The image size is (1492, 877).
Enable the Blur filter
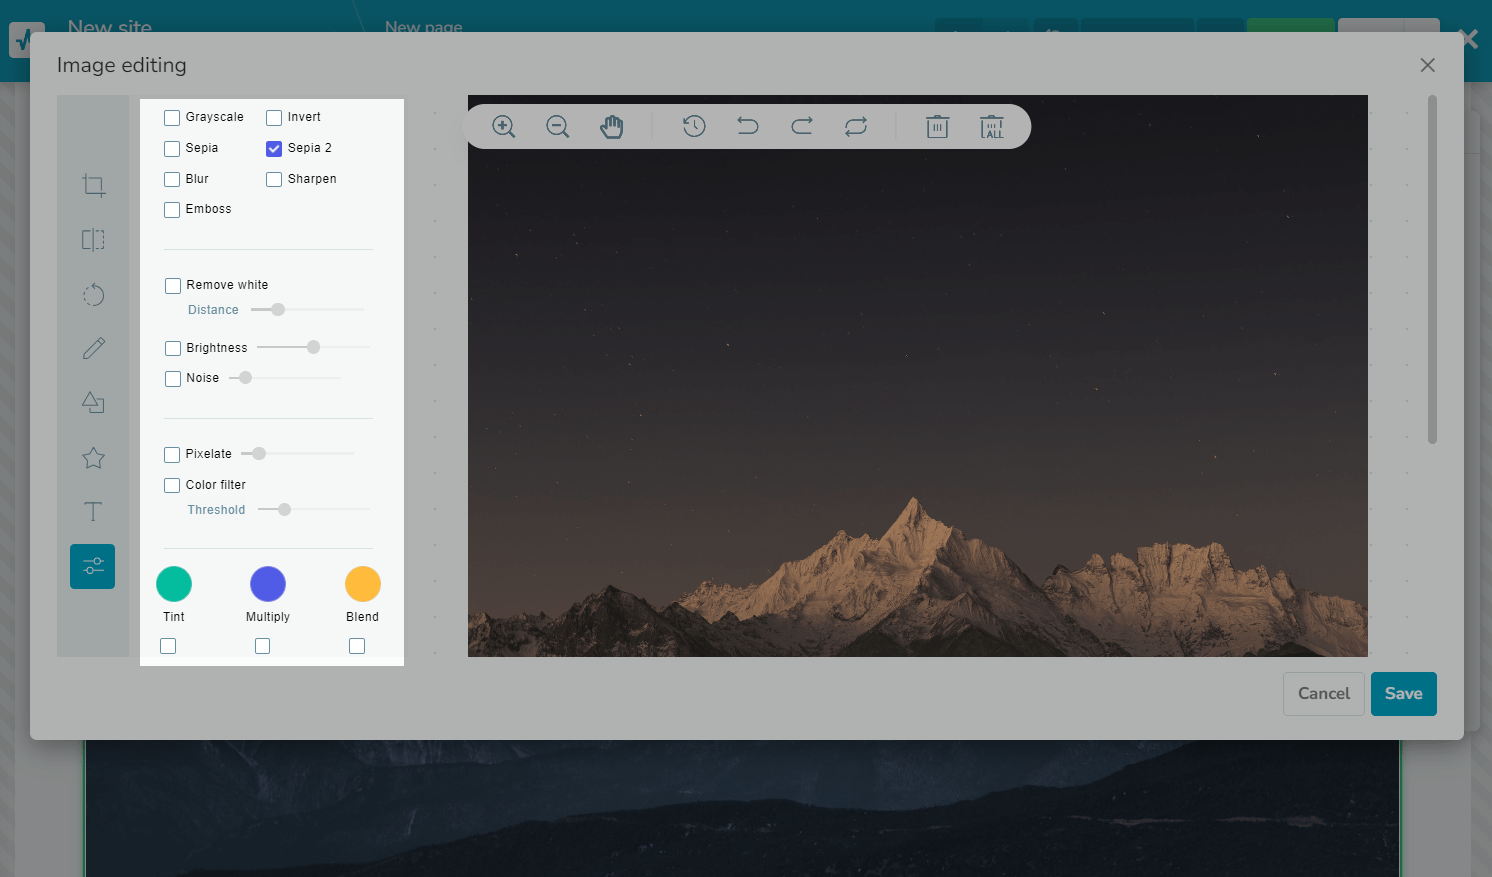[172, 180]
